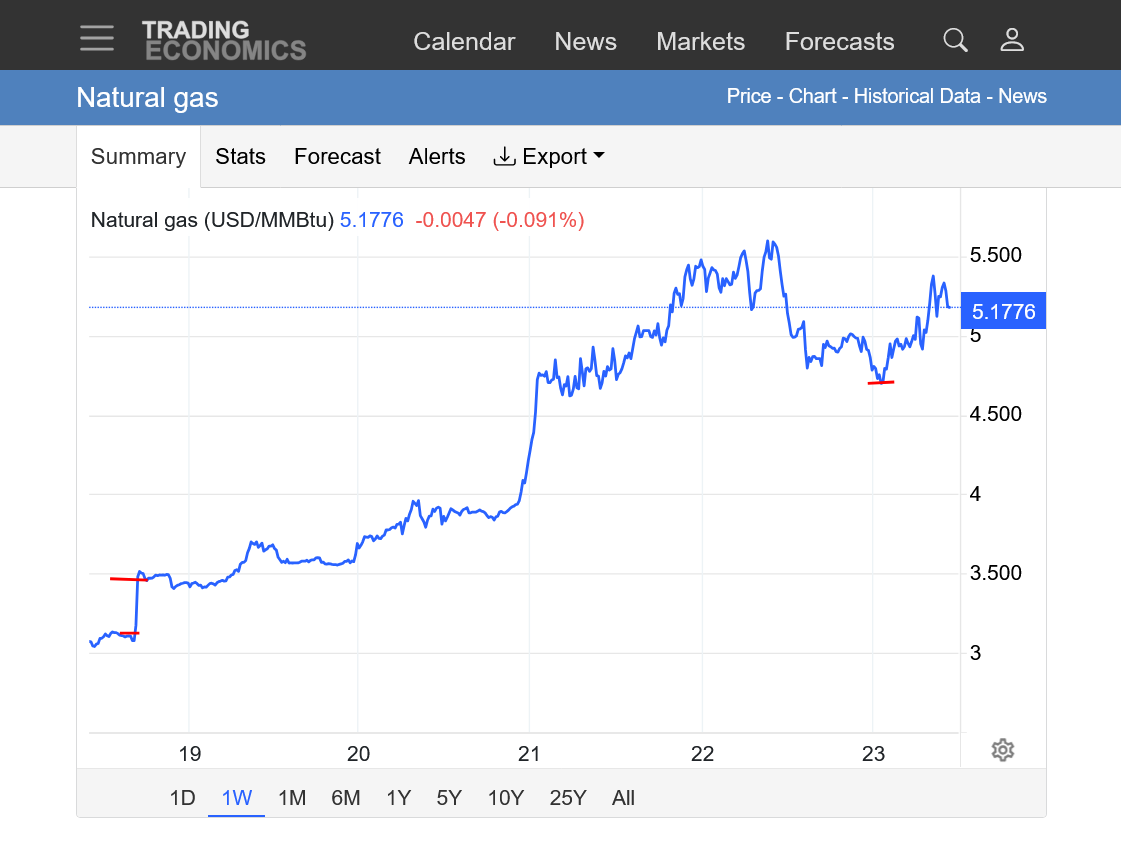Screen dimensions: 1121x863
Task: Go to Markets in top navigation
Action: point(700,42)
